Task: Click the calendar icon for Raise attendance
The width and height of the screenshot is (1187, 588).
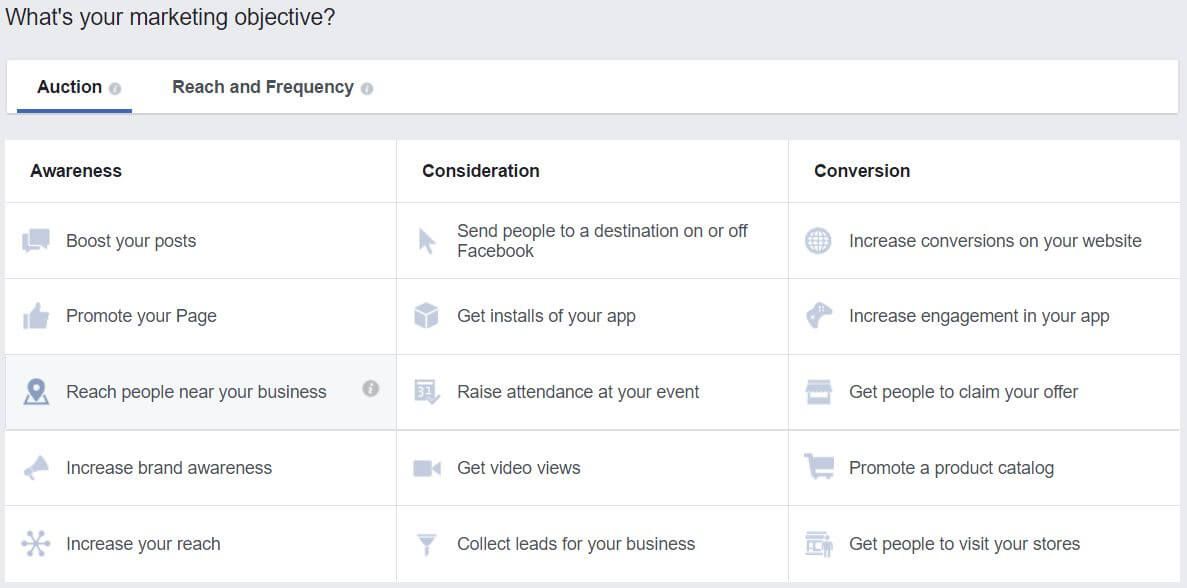Action: [426, 391]
